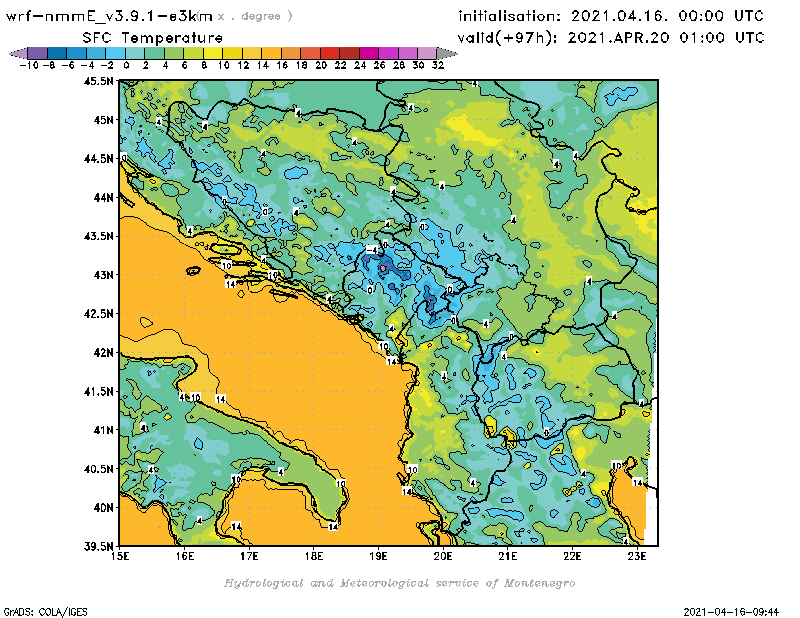Select the -6 to -4 blue legend swatch

coord(77,53)
